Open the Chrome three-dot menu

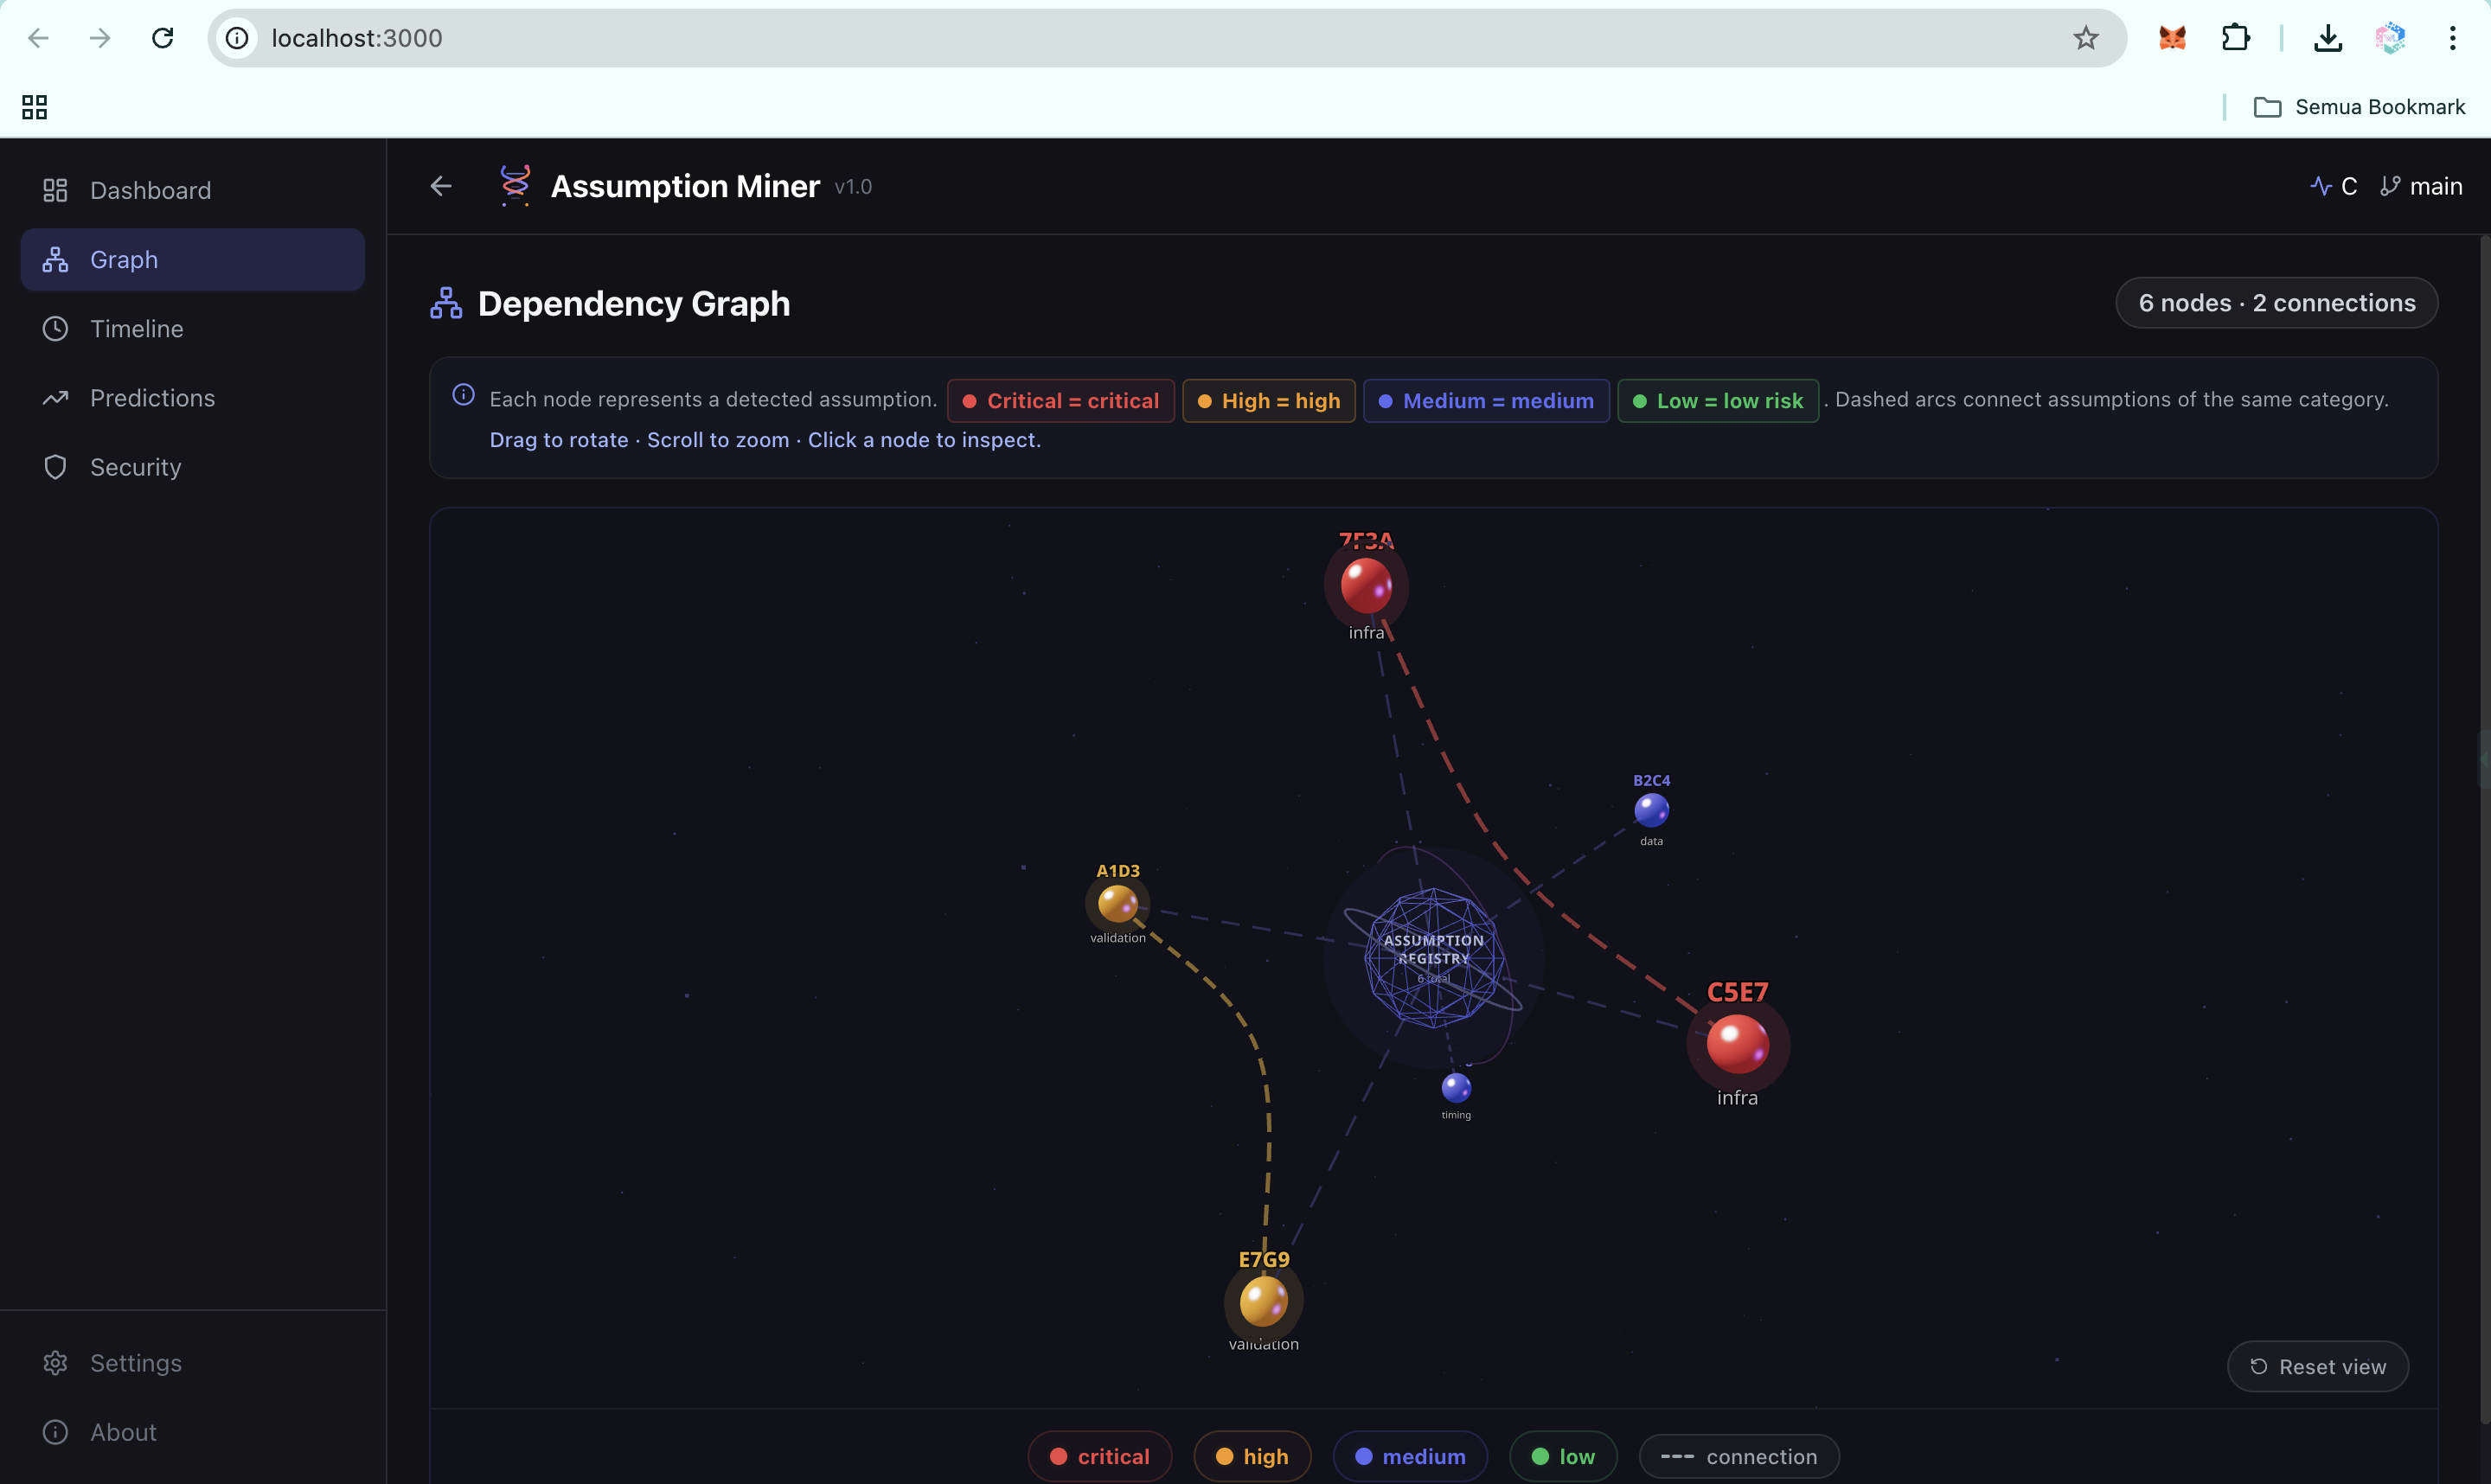coord(2452,38)
